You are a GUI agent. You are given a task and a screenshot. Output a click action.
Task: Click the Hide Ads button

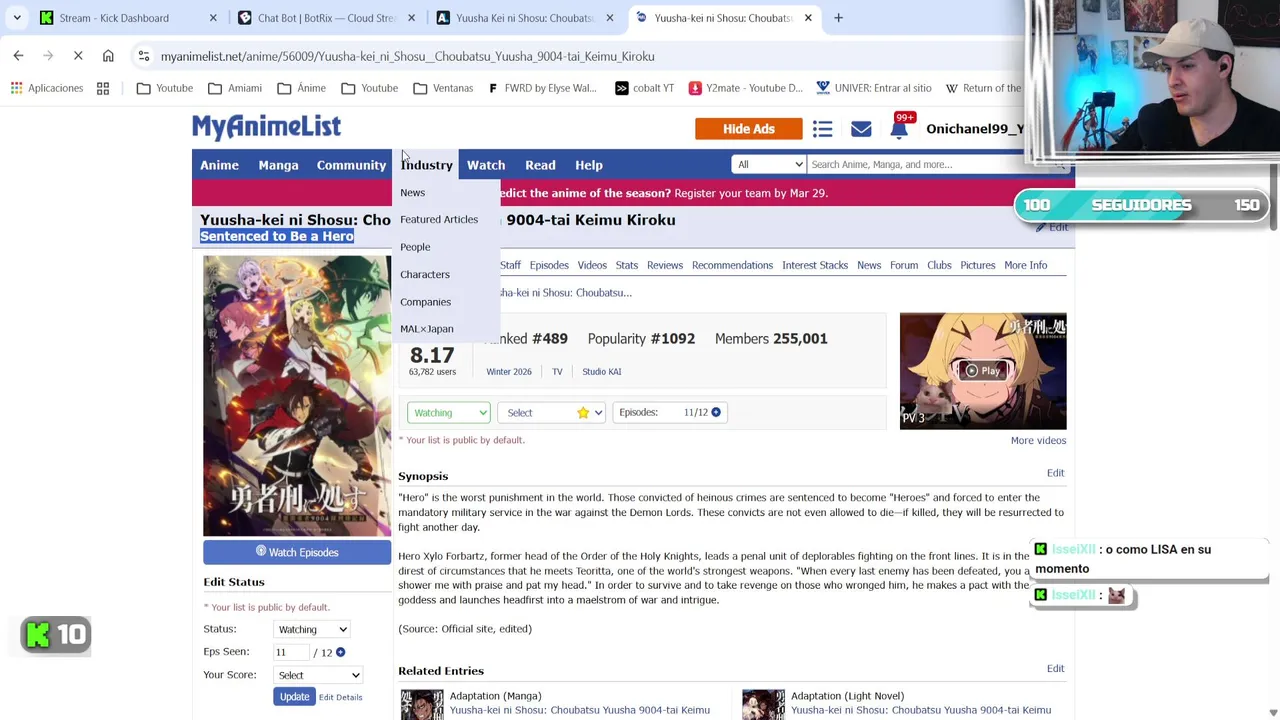(x=749, y=129)
